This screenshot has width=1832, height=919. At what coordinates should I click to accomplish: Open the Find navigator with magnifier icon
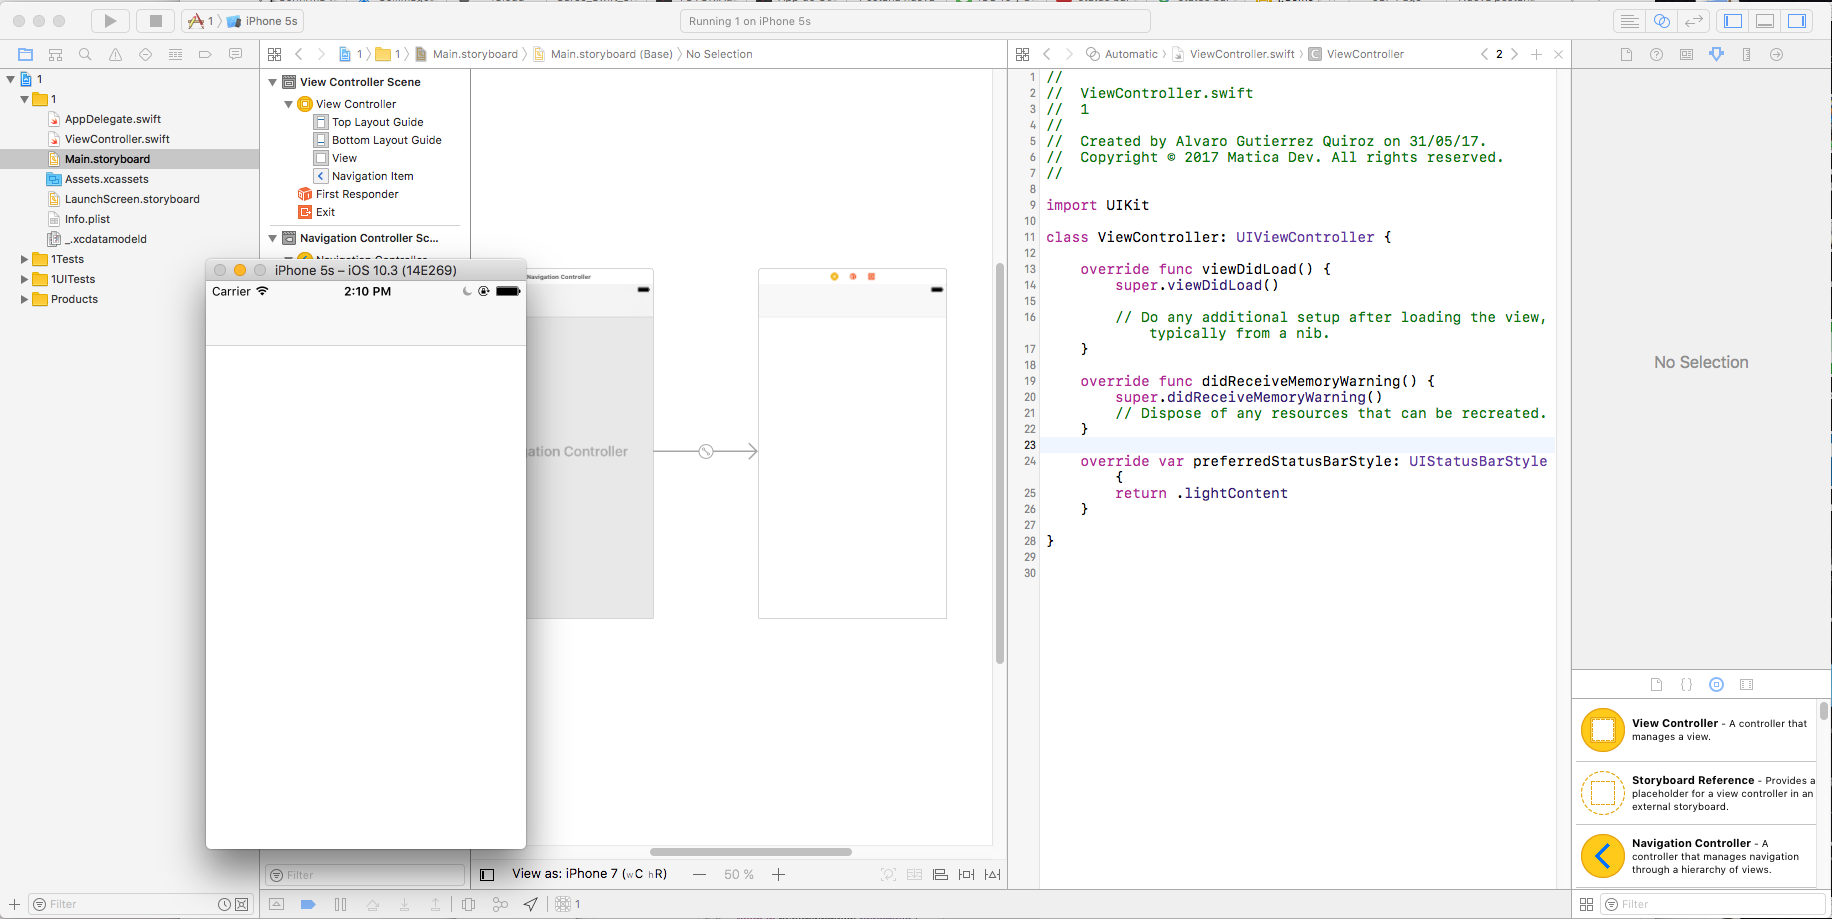coord(86,54)
